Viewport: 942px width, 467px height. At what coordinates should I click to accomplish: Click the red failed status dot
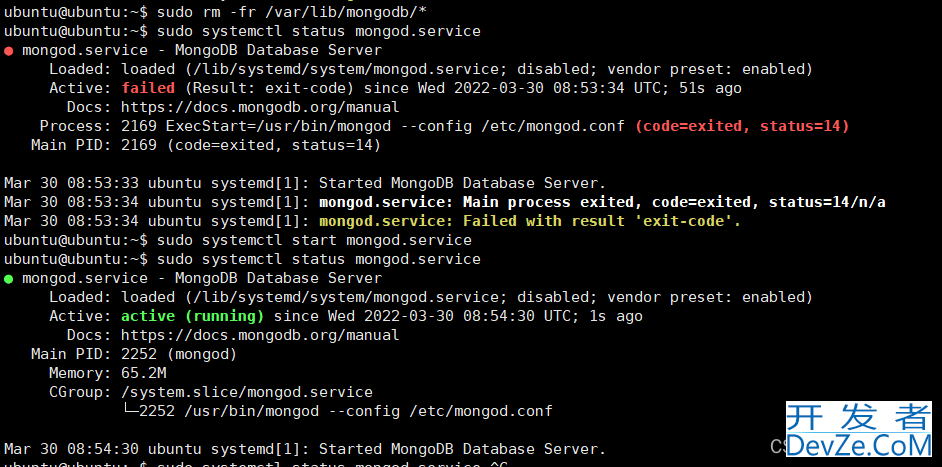8,51
